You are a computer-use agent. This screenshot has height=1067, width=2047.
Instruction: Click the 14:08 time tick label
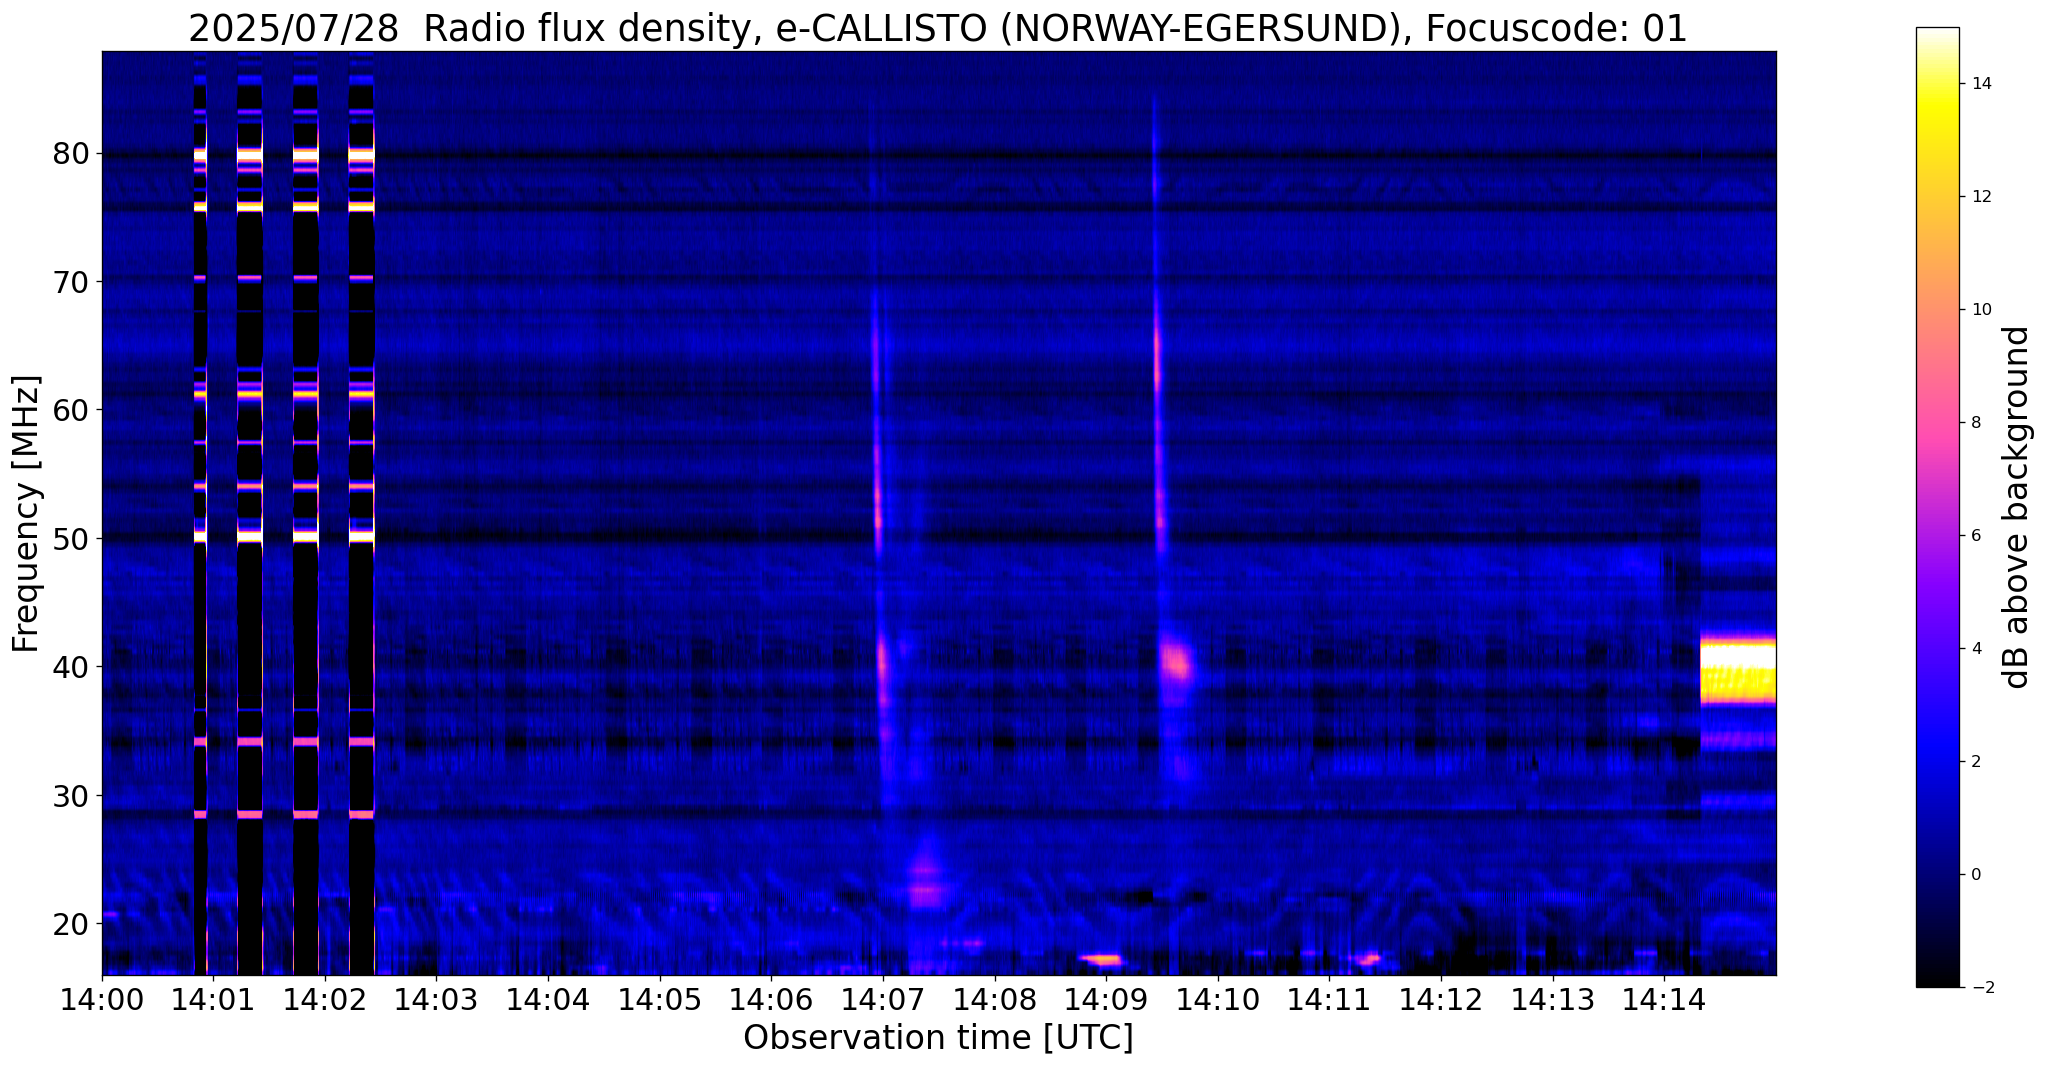[x=995, y=999]
